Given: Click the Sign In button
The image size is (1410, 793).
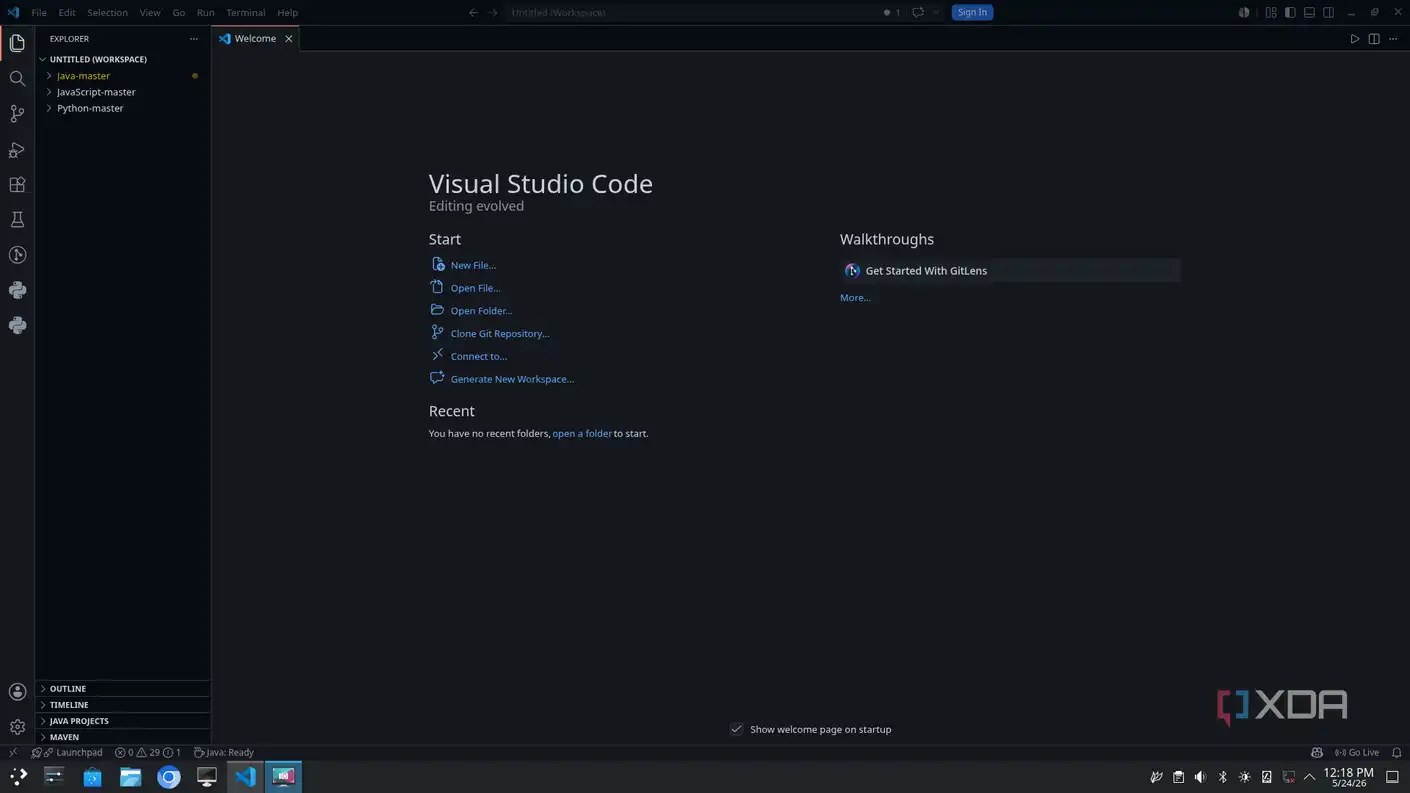Looking at the screenshot, I should click(972, 12).
